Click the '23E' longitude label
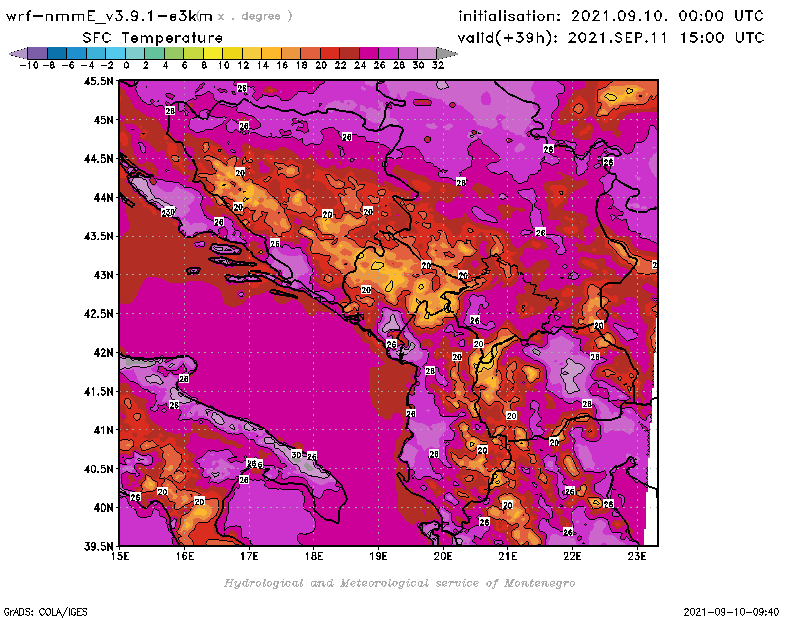 637,556
